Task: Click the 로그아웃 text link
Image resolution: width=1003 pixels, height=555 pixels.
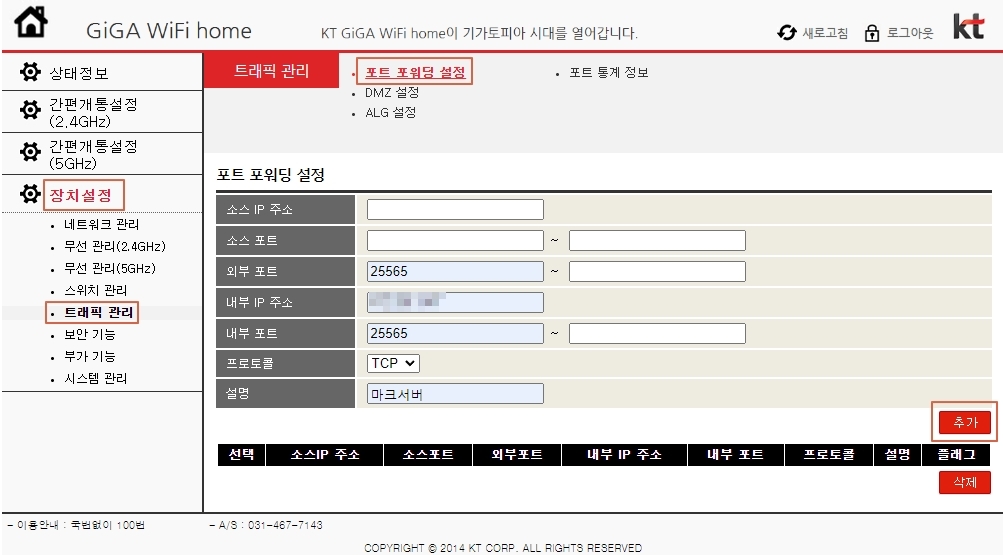Action: (910, 33)
